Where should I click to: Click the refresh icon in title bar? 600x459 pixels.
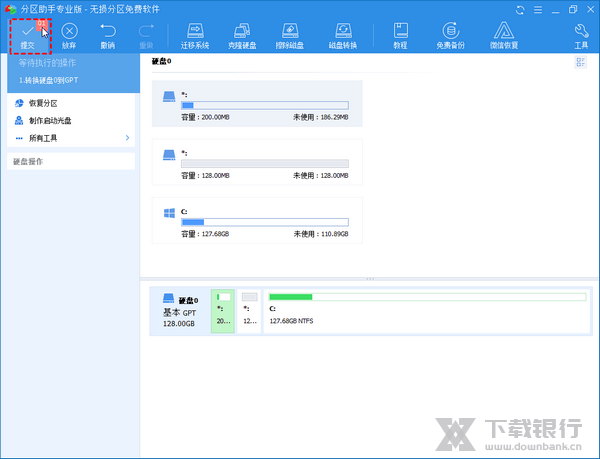[x=520, y=10]
